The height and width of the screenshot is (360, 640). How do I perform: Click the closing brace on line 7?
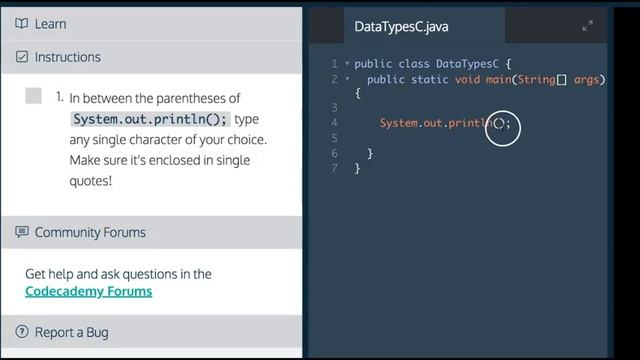tap(357, 168)
